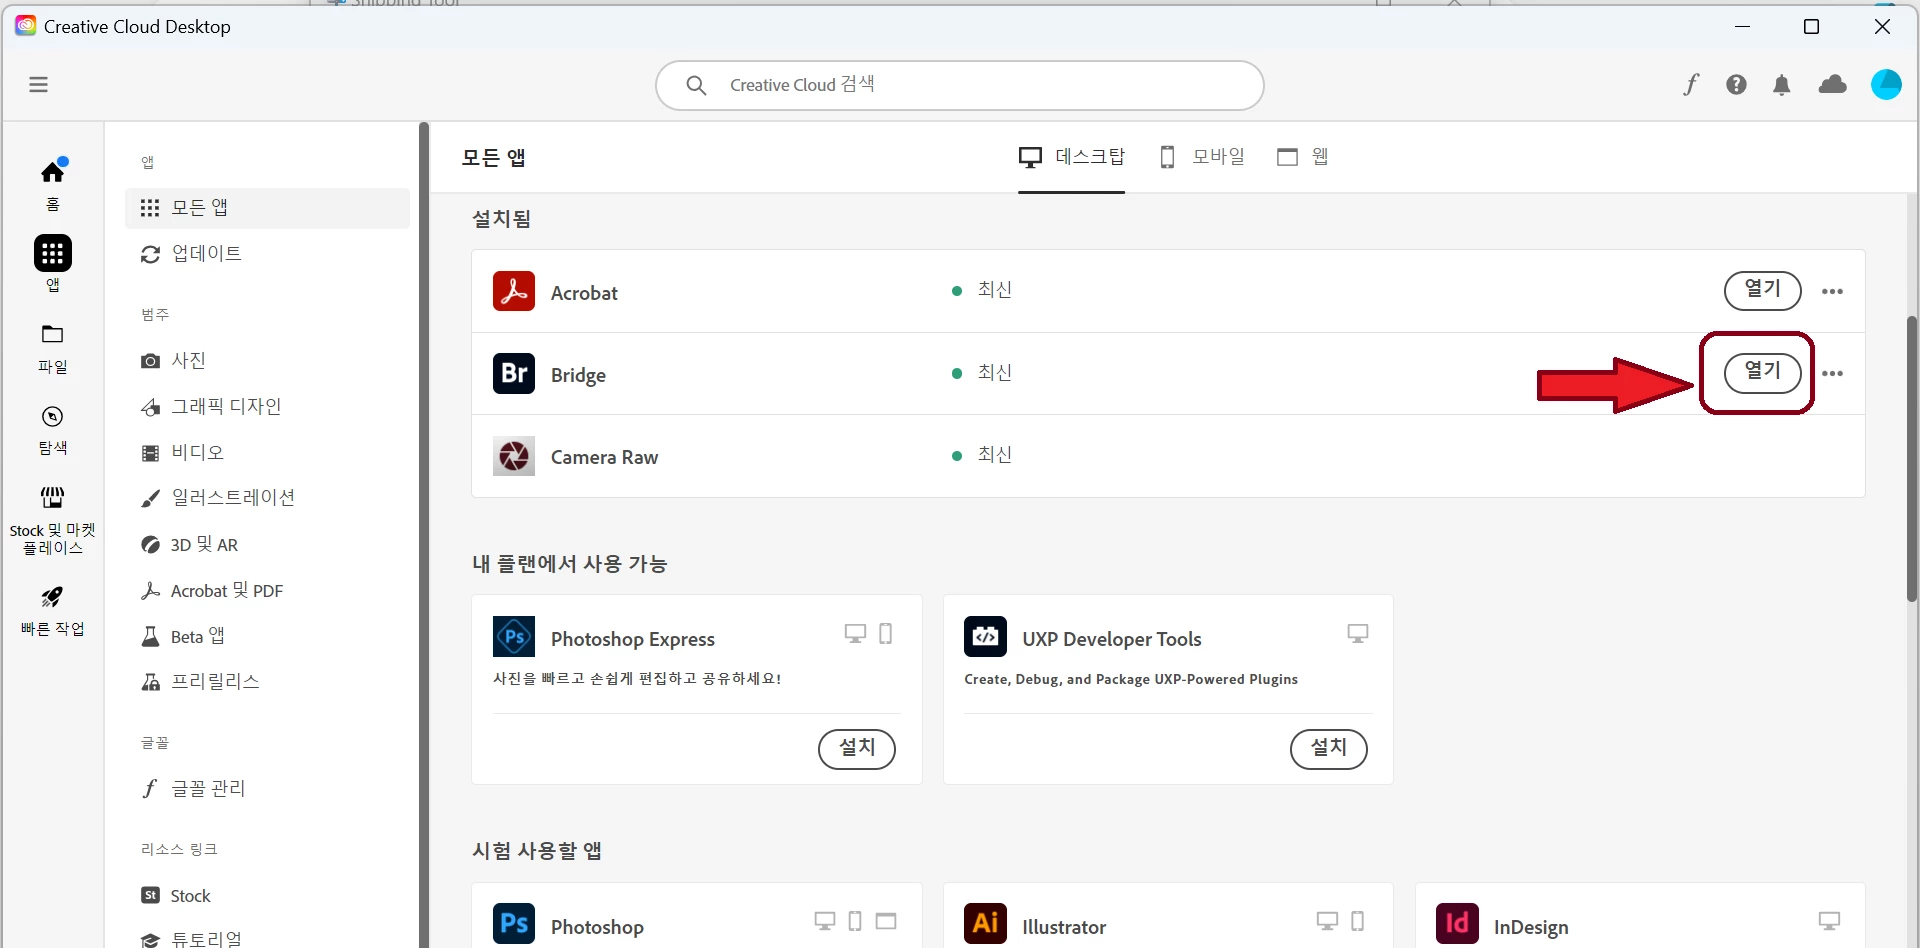Image resolution: width=1920 pixels, height=948 pixels.
Task: Click the InDesign desktop platform icon
Action: pos(1829,921)
